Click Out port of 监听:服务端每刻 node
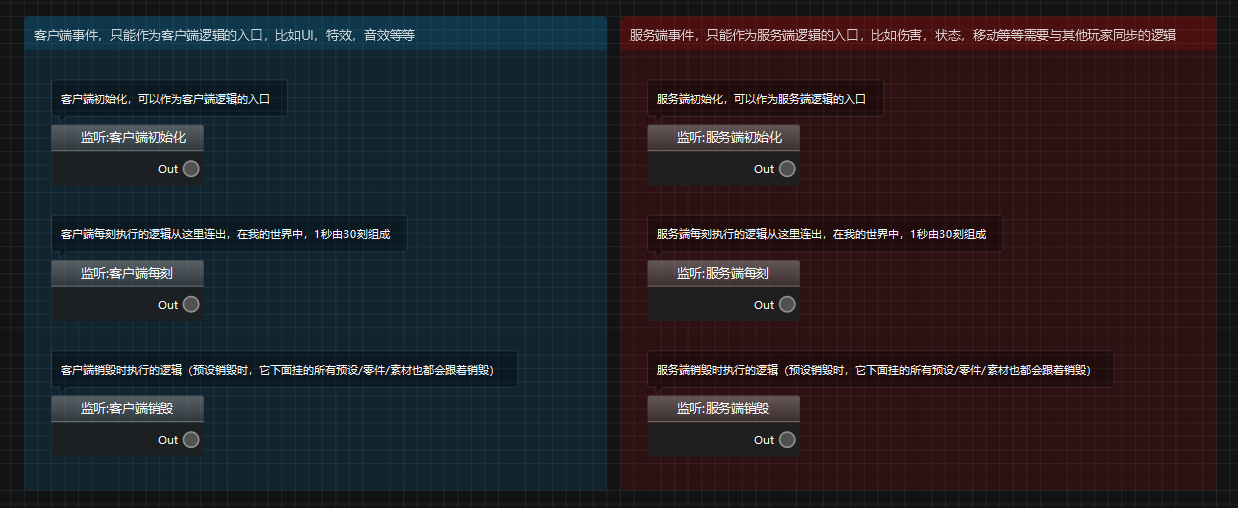This screenshot has height=508, width=1238. (x=787, y=305)
